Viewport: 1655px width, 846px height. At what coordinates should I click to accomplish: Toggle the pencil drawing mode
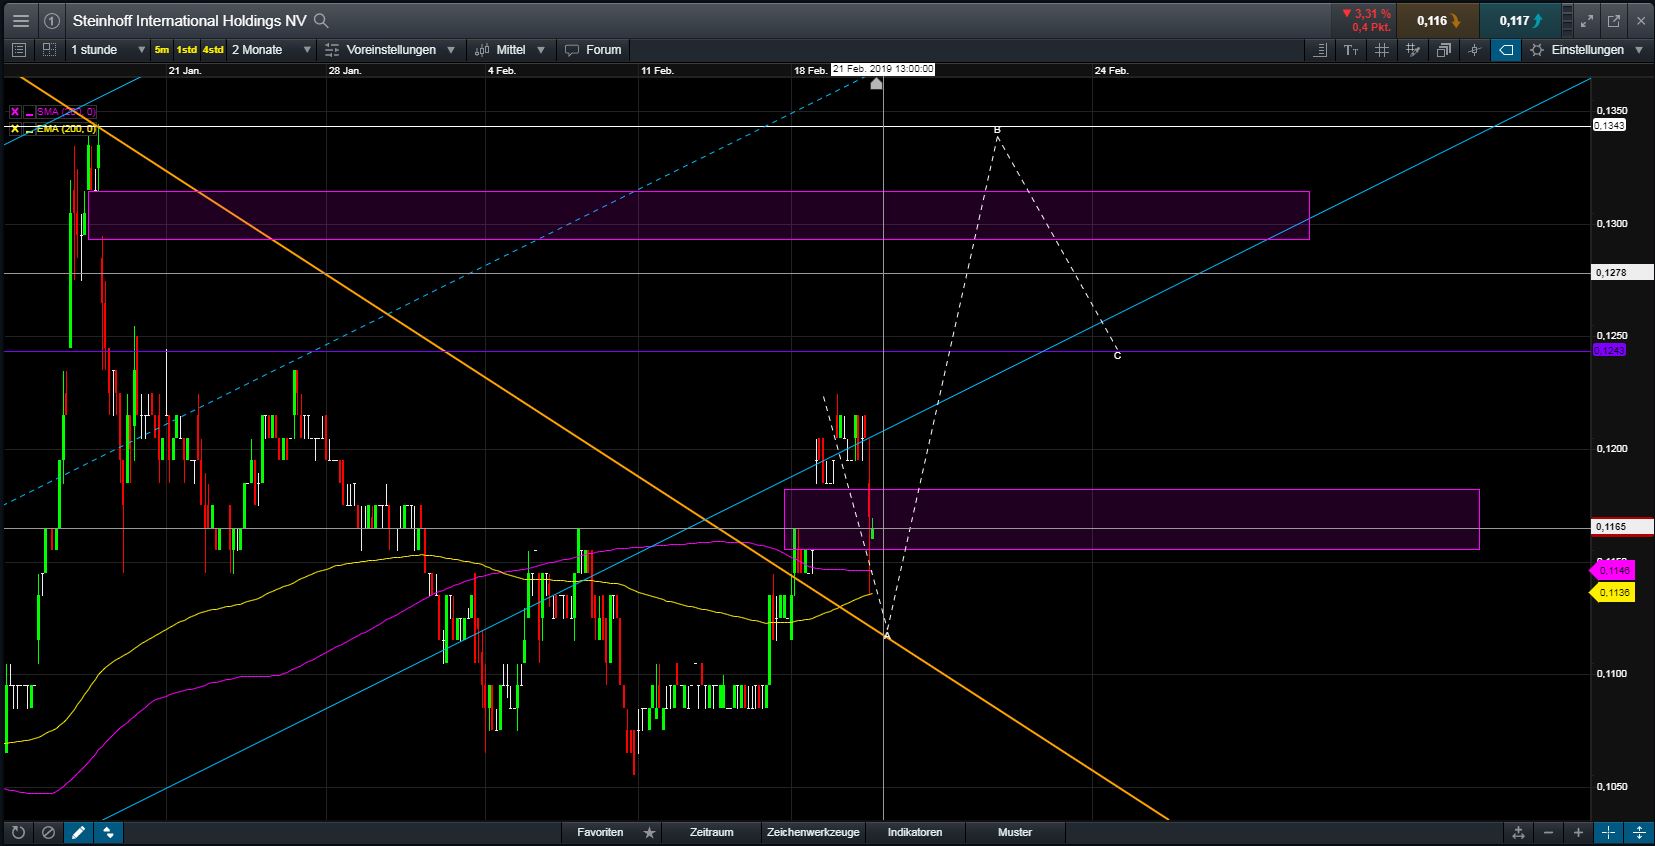[x=78, y=832]
